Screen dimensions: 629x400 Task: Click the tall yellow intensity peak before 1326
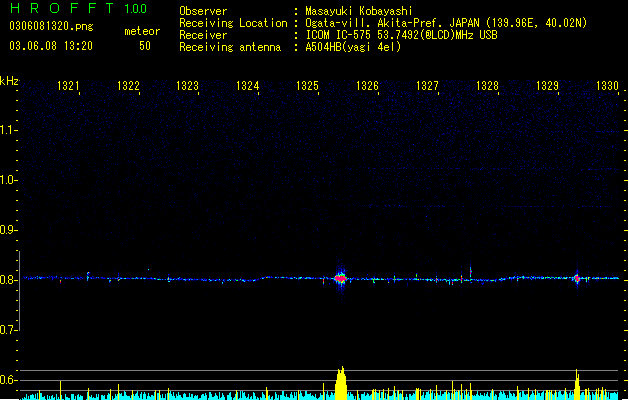[341, 383]
